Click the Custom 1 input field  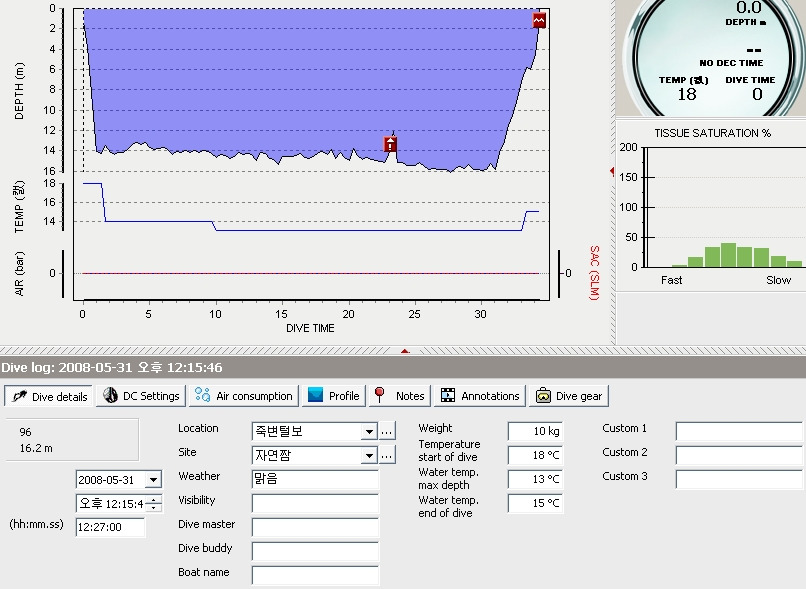(739, 431)
